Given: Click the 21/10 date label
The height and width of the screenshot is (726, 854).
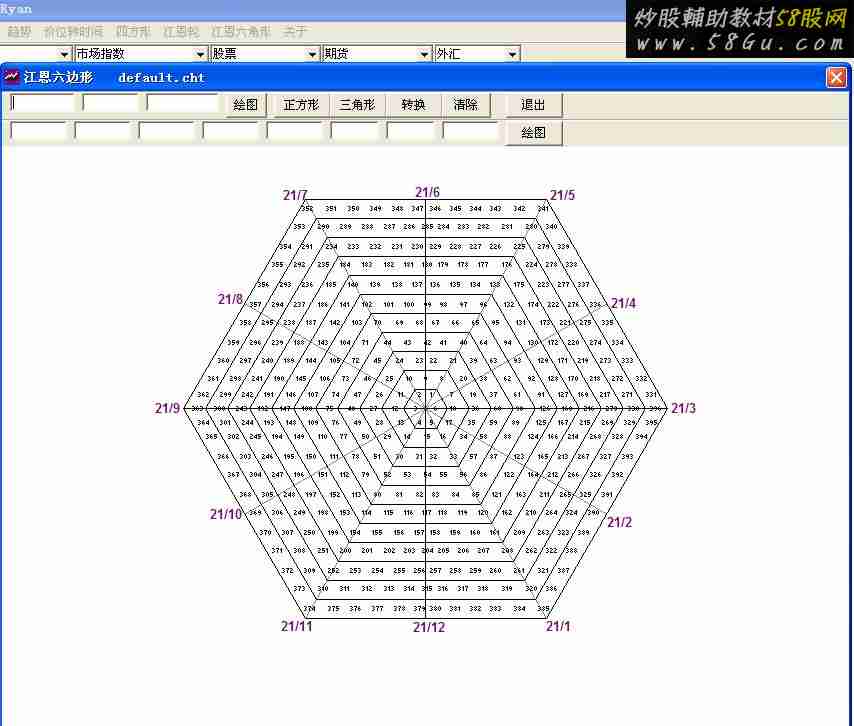Looking at the screenshot, I should 225,514.
